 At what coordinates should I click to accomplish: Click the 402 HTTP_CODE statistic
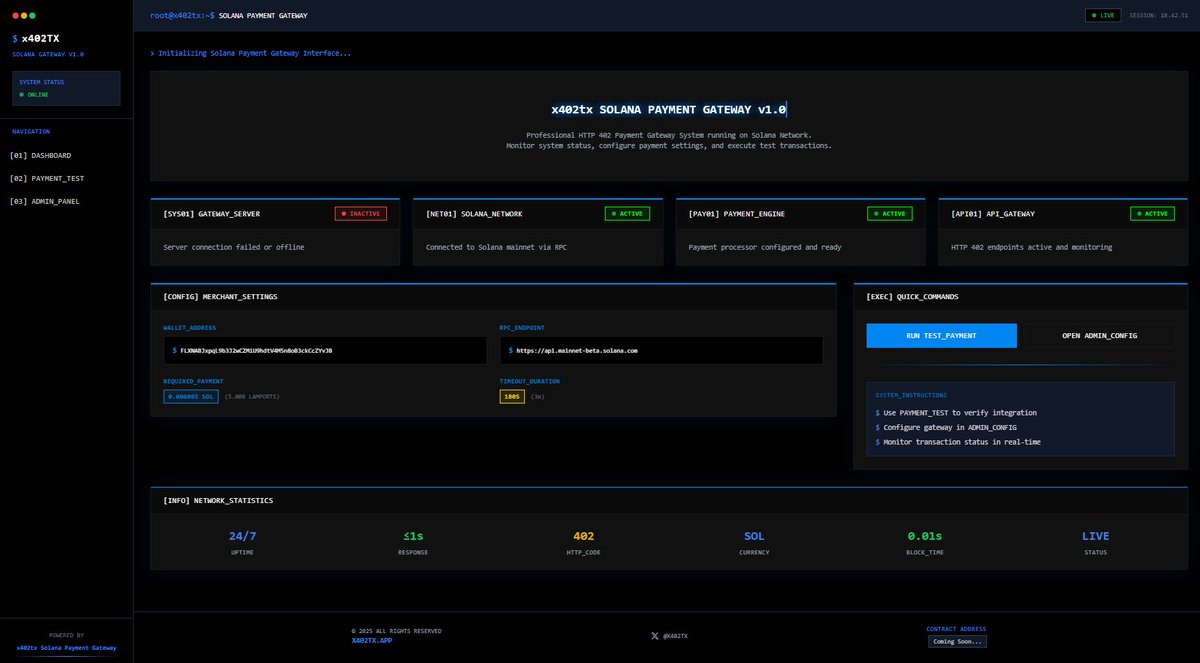(584, 543)
